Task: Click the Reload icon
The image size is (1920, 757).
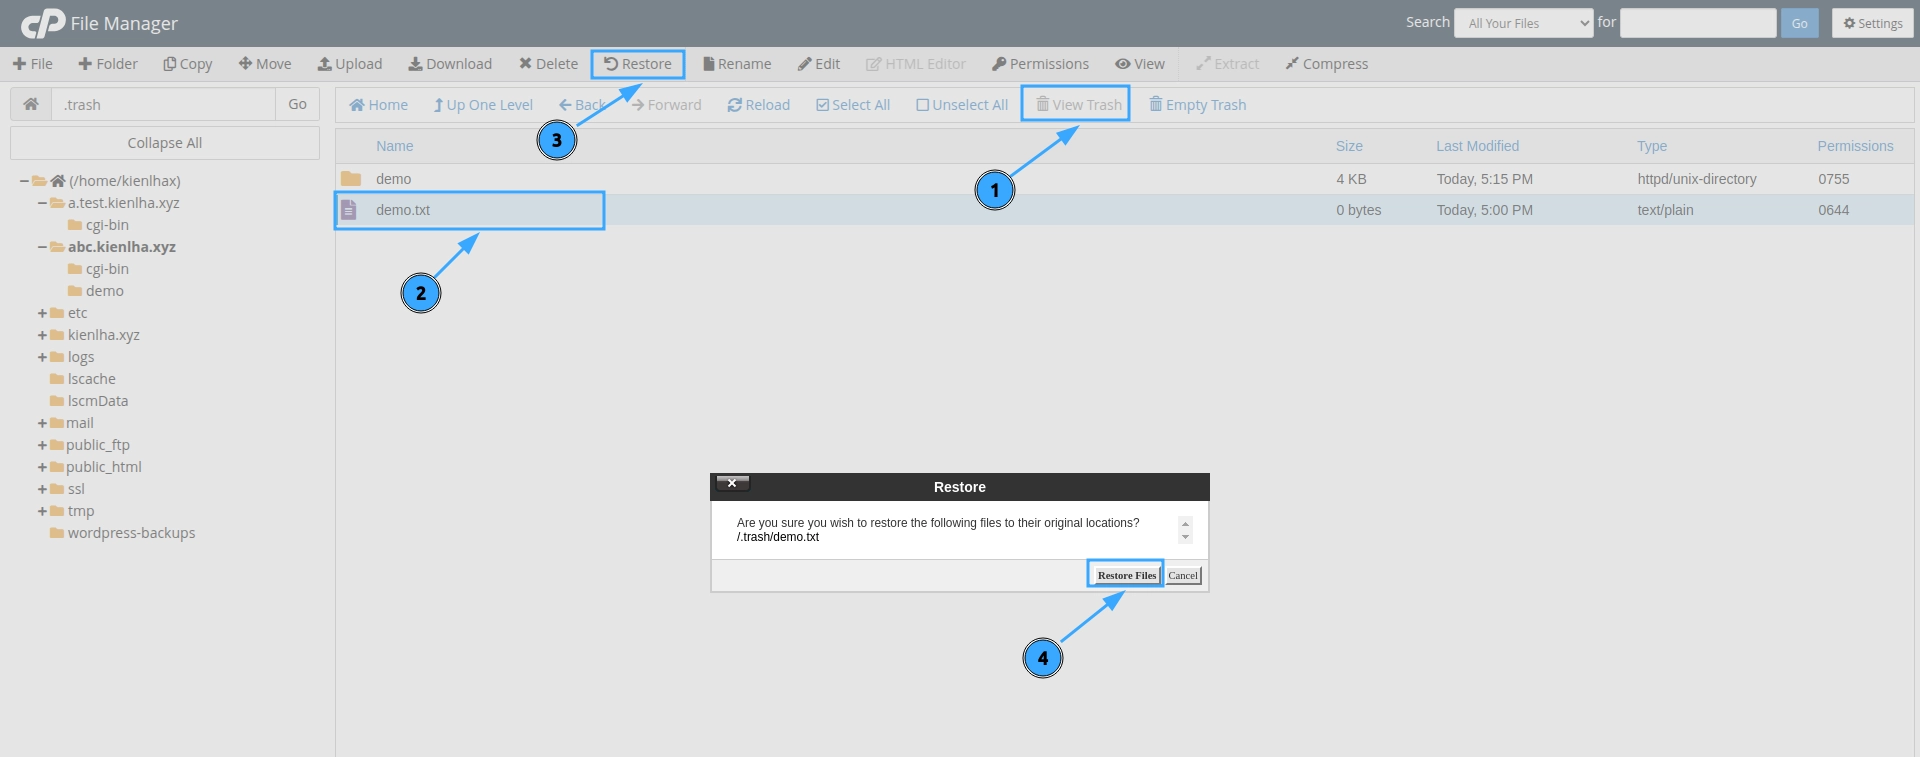Action: tap(735, 105)
